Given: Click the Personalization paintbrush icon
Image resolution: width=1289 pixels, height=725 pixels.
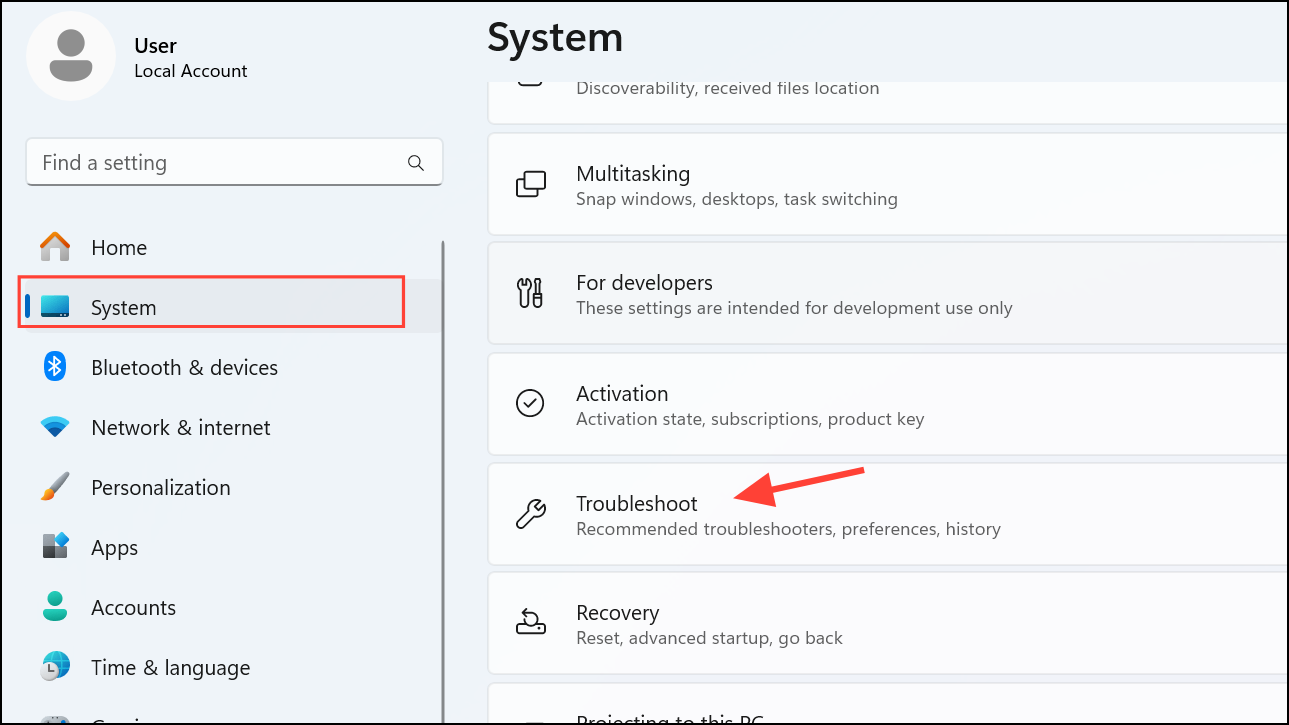Looking at the screenshot, I should (x=55, y=487).
